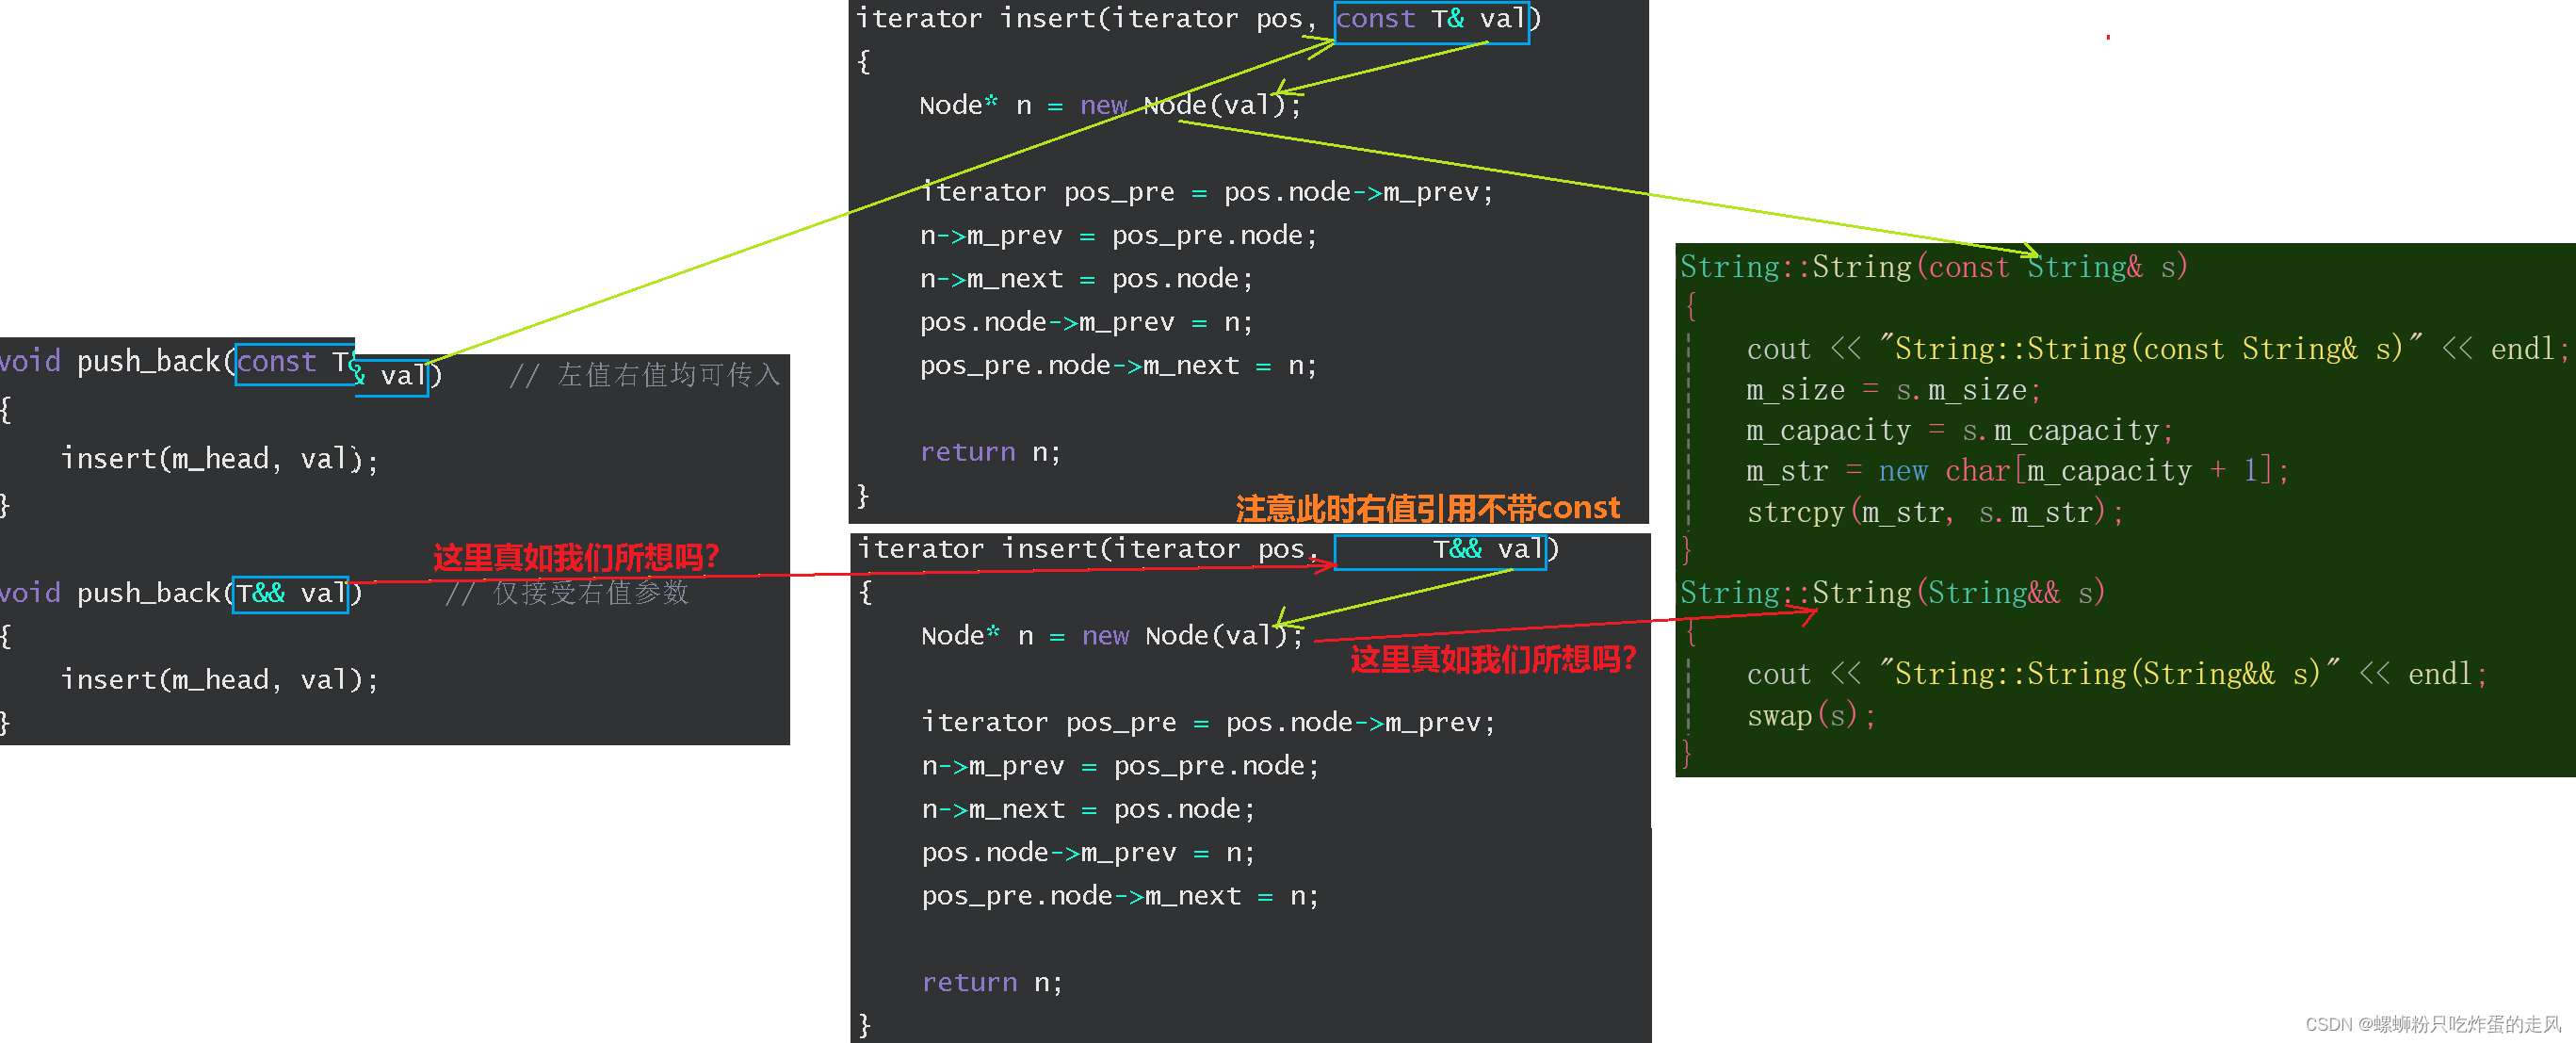This screenshot has width=2576, height=1043.
Task: Select 'insert(m_head, val);' under push_back(const T& val)
Action: point(220,459)
